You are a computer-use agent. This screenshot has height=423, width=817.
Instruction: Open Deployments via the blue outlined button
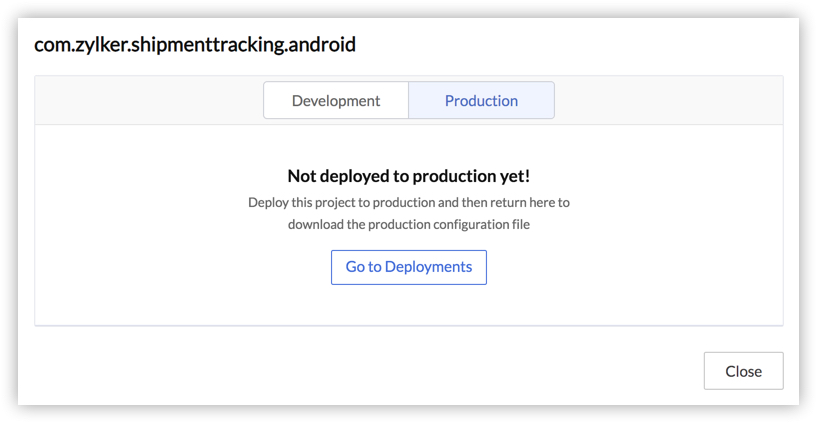point(408,267)
